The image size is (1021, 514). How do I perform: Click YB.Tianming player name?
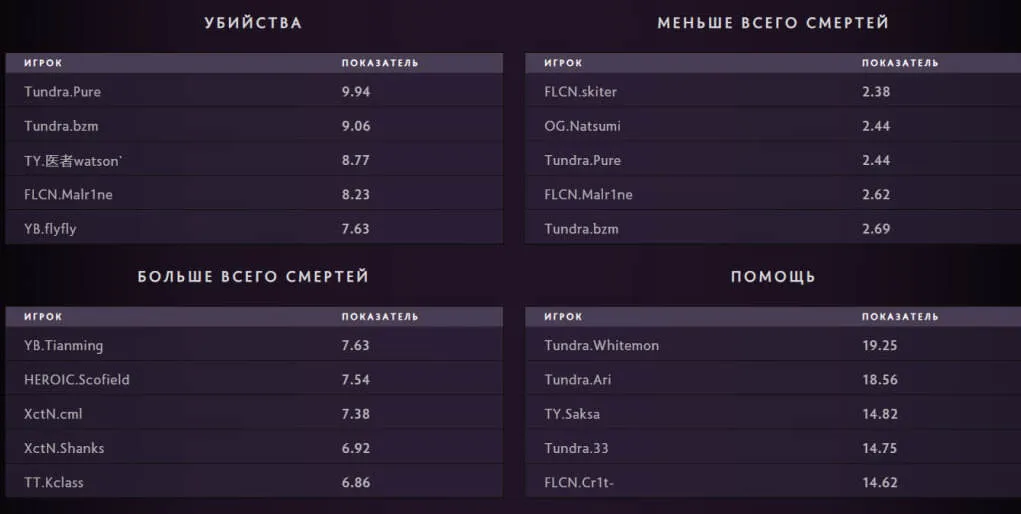coord(64,346)
